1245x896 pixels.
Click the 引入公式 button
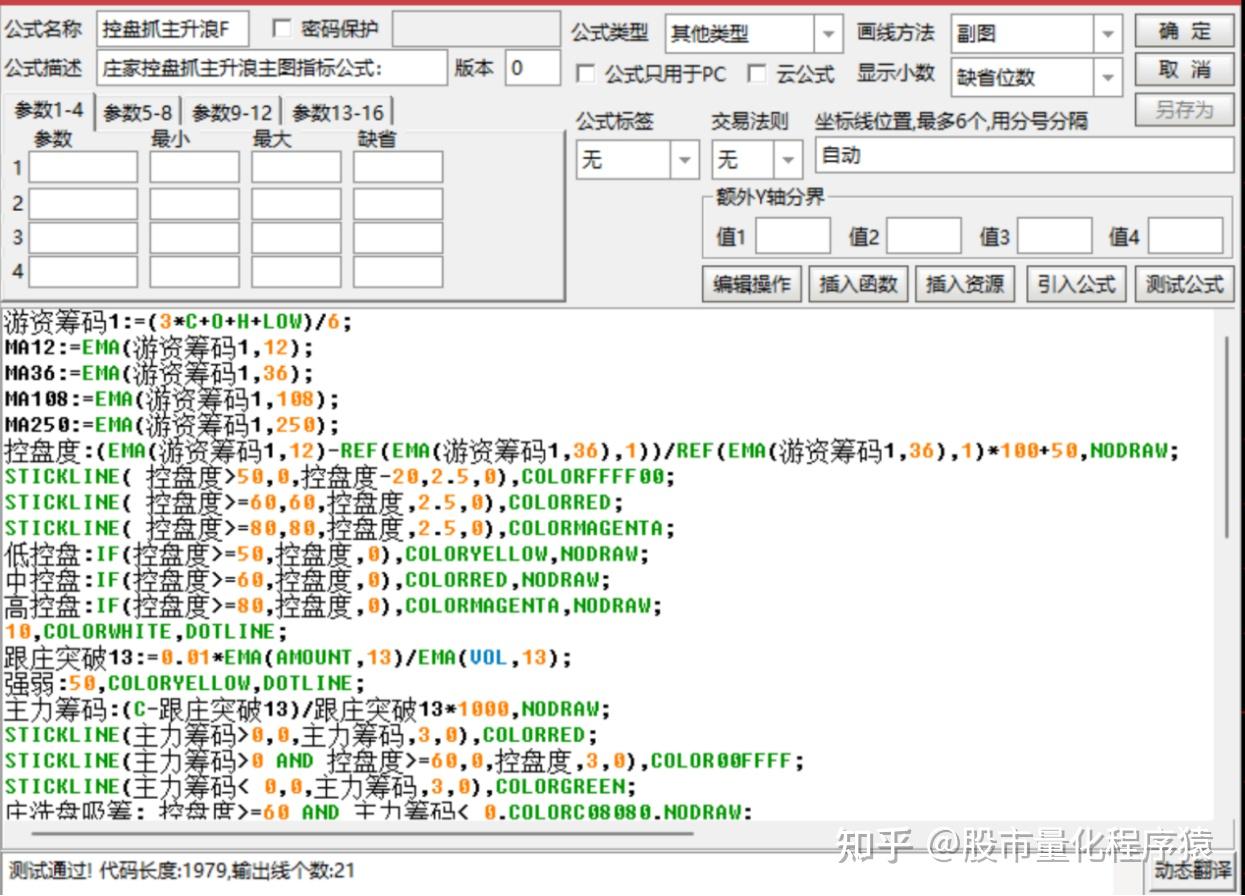pos(1076,284)
